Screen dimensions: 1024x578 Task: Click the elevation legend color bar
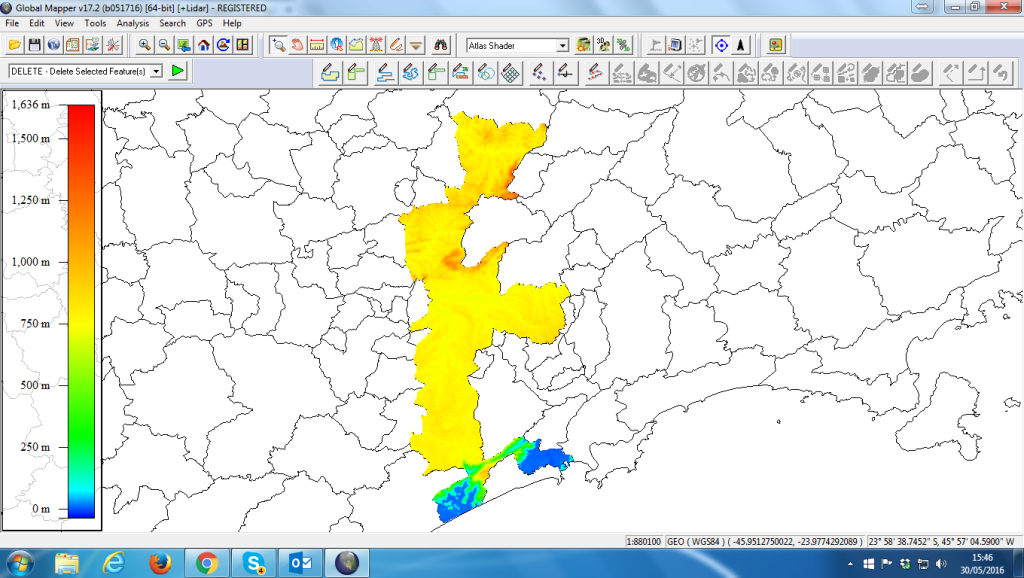coord(81,311)
